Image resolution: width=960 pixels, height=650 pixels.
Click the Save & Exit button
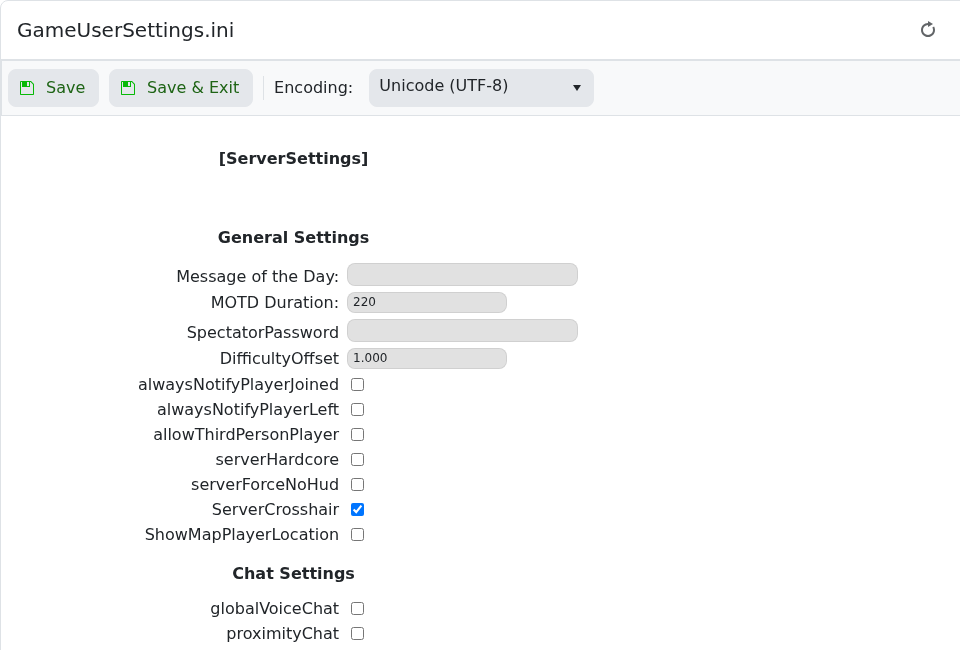(x=181, y=88)
